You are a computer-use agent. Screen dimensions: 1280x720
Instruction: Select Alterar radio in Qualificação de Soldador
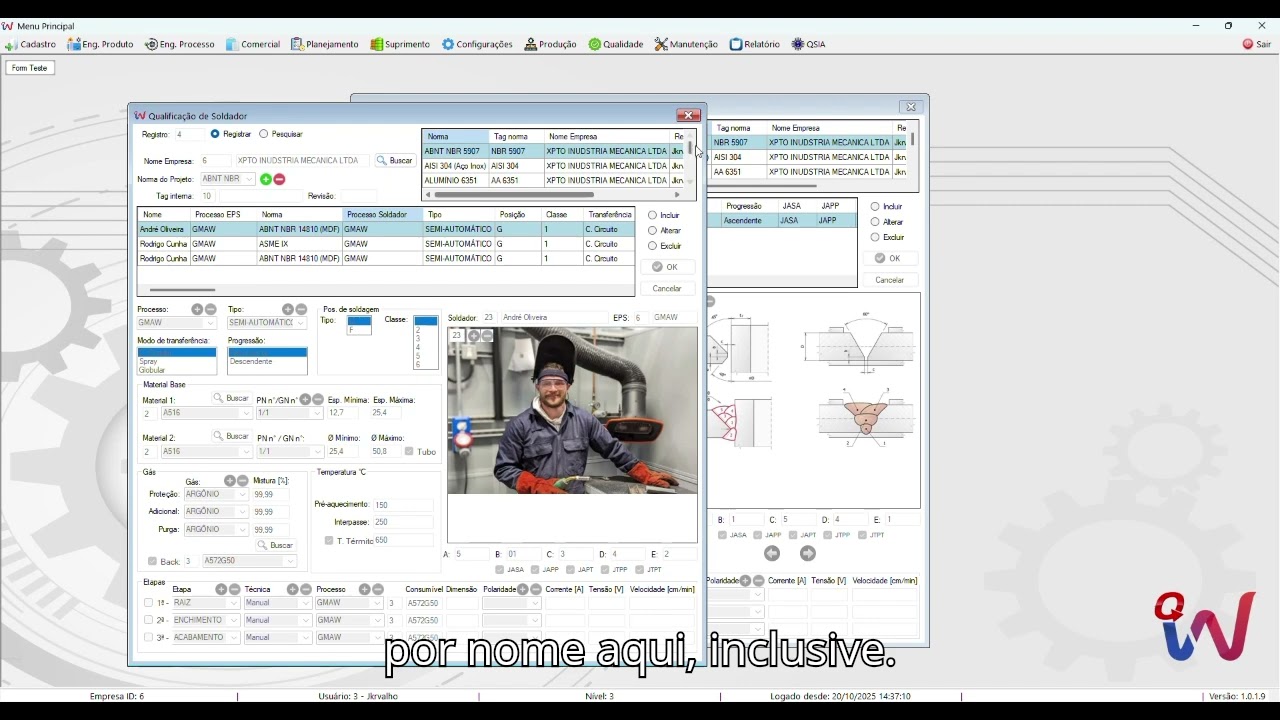coord(653,230)
